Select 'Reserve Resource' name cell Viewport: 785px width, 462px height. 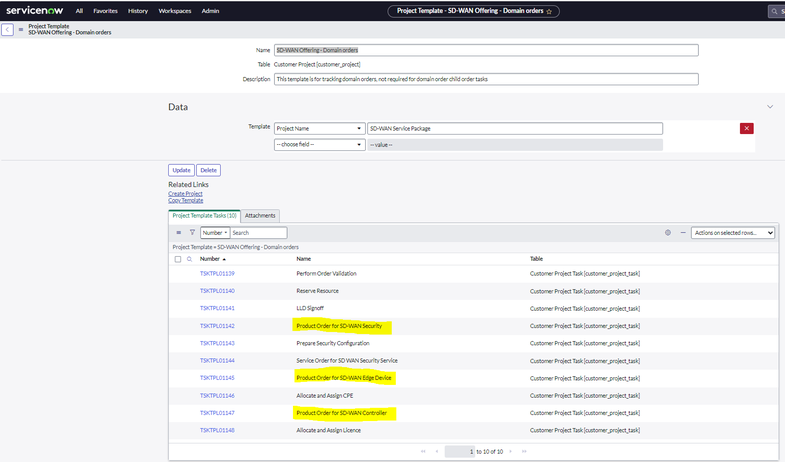pos(317,291)
